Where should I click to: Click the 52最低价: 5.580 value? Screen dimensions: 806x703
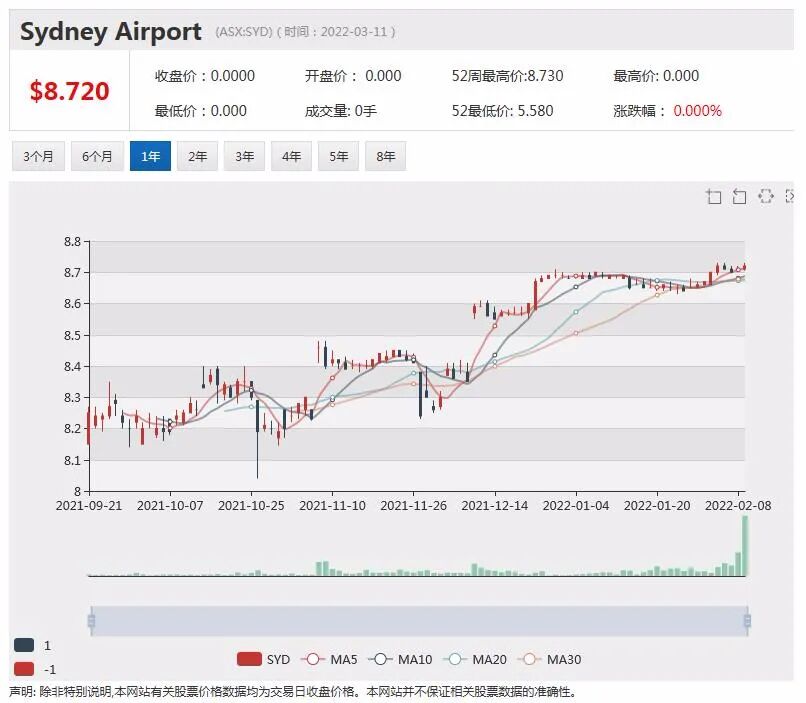point(502,111)
